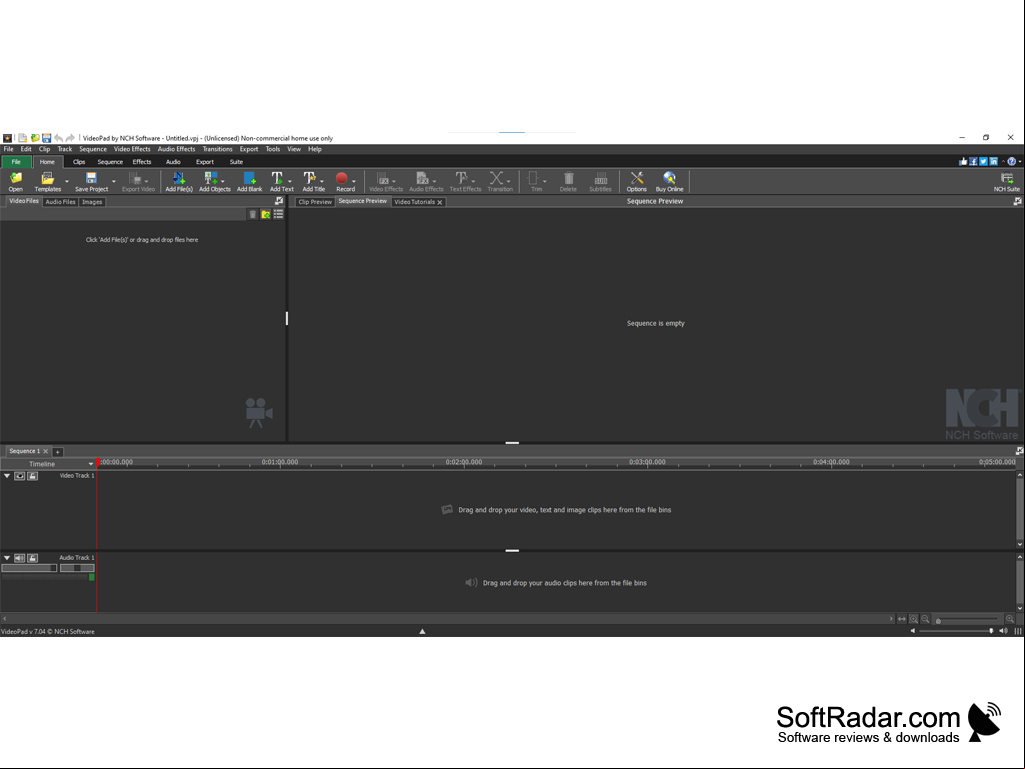Open Templates dropdown arrow
Image resolution: width=1025 pixels, height=769 pixels.
[67, 181]
